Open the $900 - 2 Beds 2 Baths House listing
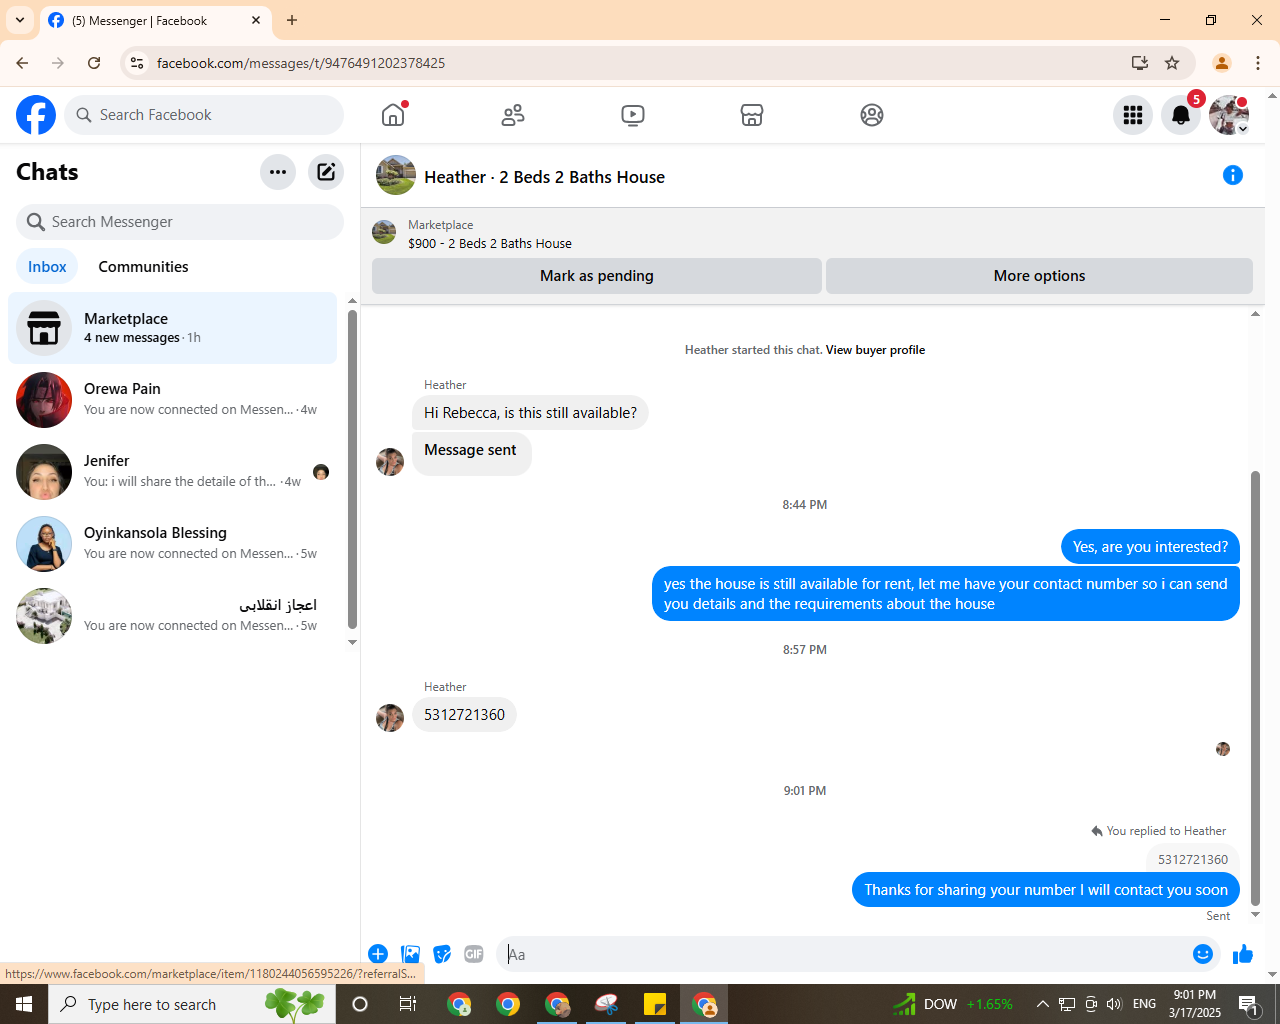 click(x=490, y=243)
